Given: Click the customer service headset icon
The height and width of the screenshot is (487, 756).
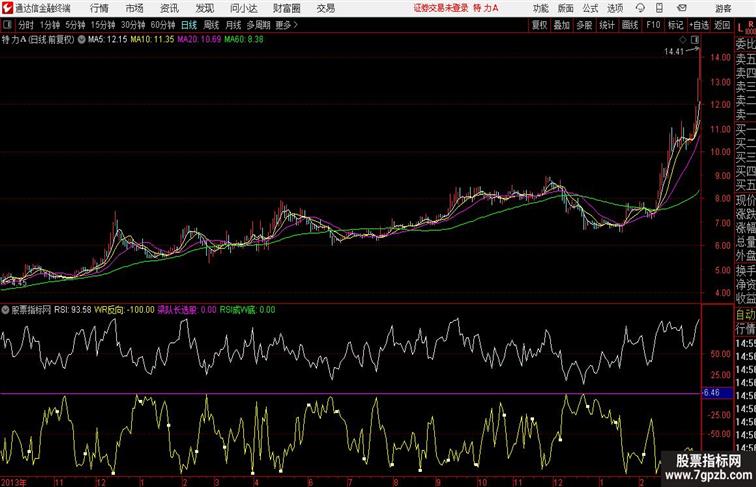Looking at the screenshot, I should pyautogui.click(x=640, y=8).
